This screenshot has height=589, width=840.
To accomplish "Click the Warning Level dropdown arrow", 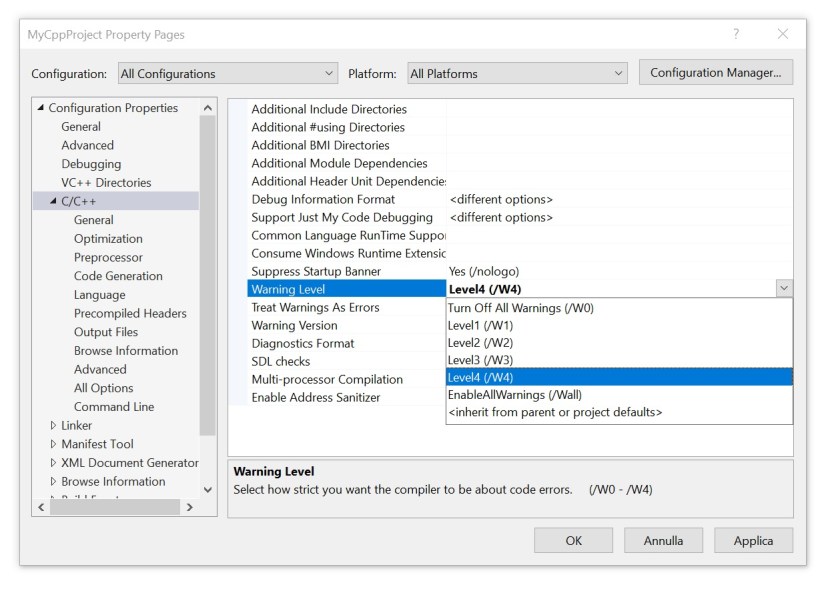I will point(784,288).
